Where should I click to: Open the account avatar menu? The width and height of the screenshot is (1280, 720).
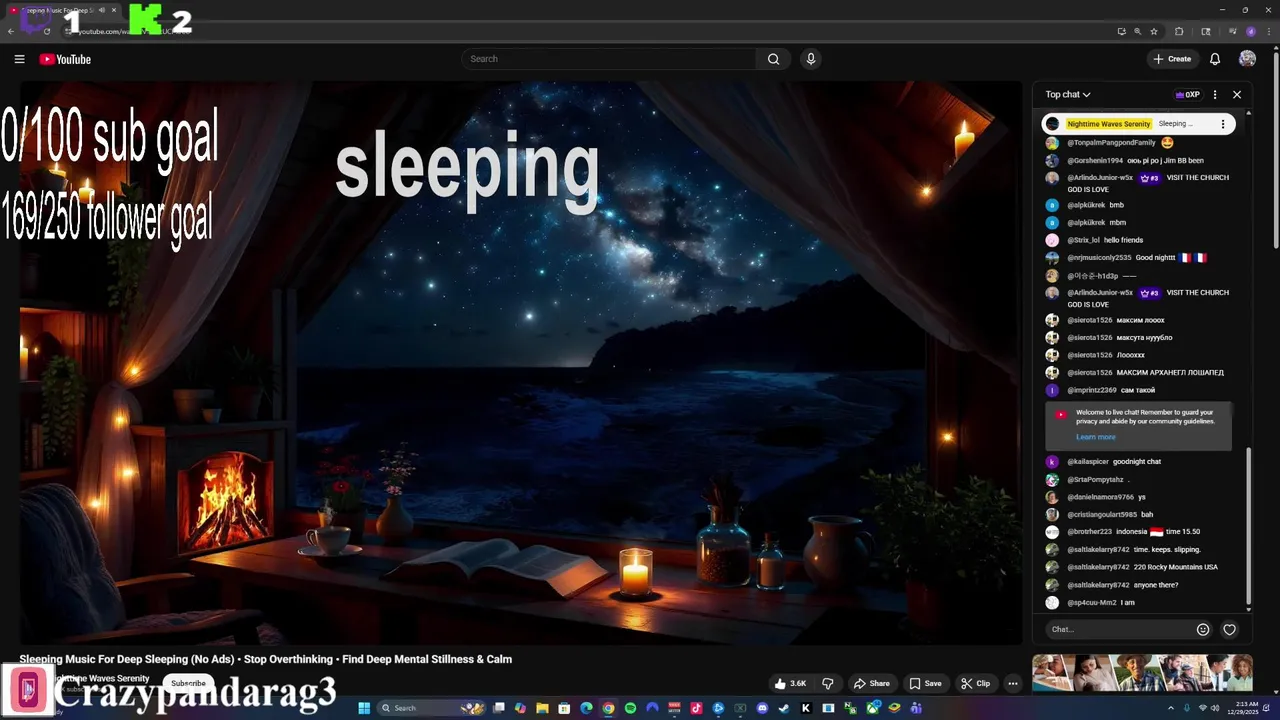(x=1247, y=59)
